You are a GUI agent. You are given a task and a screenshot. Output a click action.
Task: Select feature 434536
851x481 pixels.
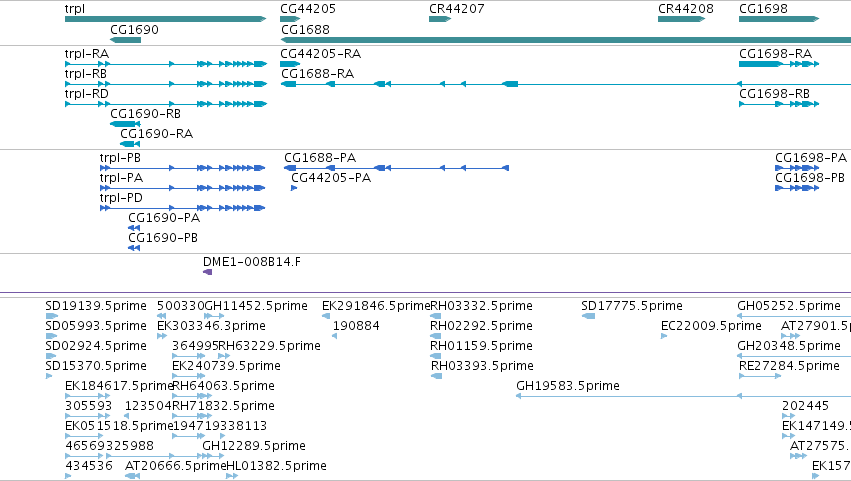[68, 476]
